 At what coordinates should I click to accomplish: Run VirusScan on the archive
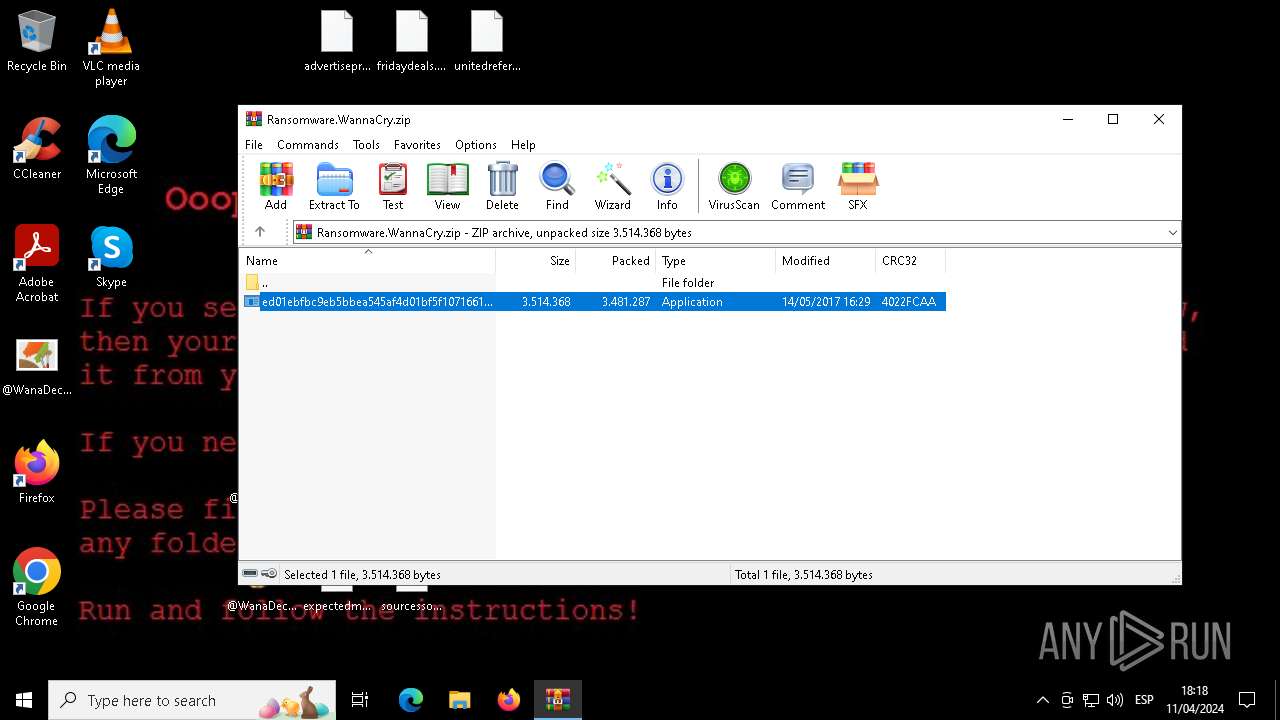click(x=734, y=187)
